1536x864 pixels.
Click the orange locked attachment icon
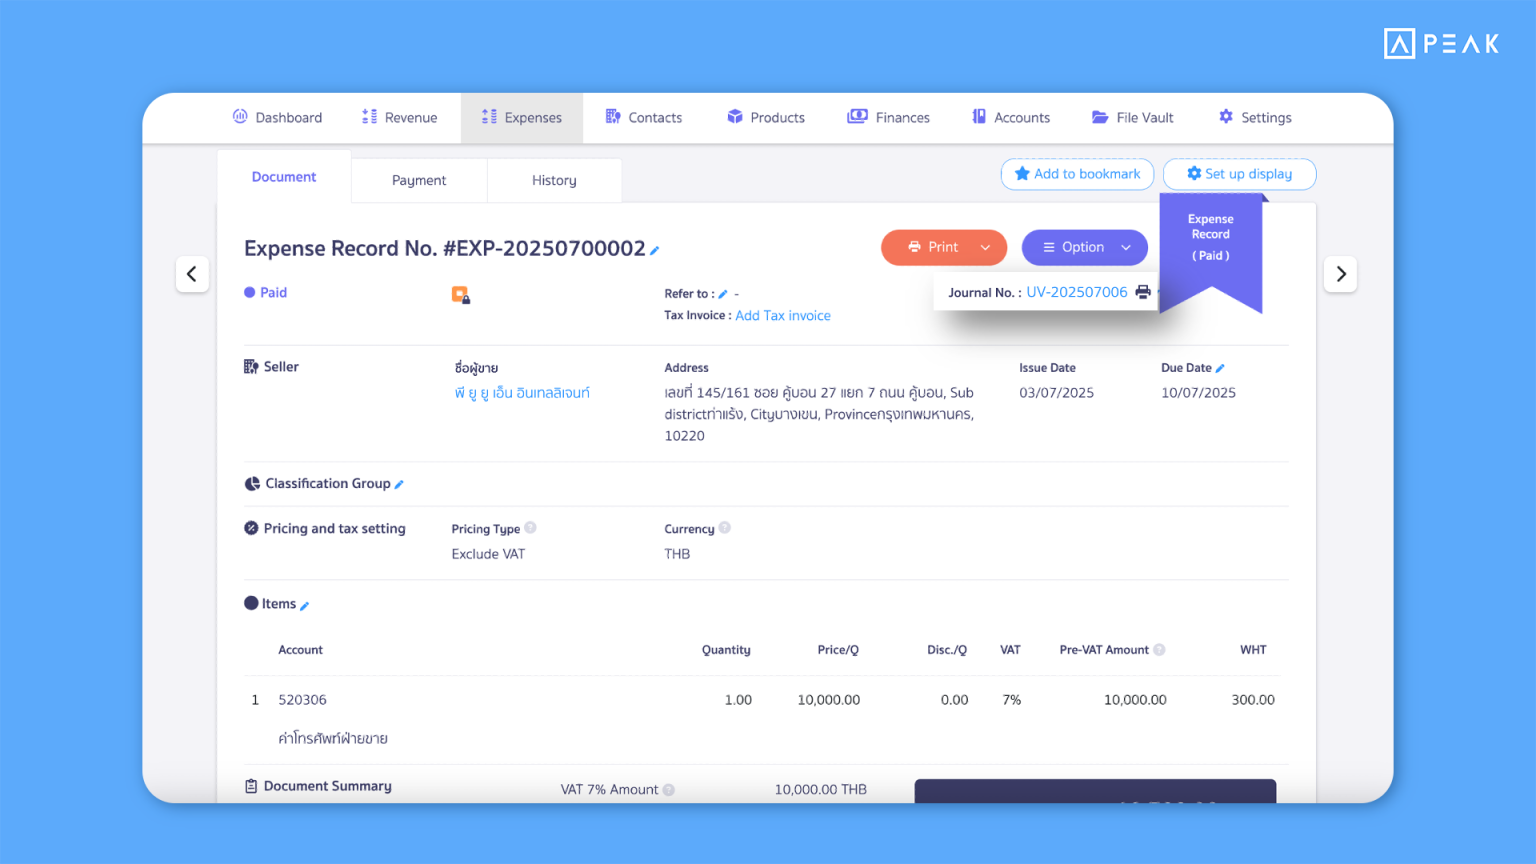460,295
